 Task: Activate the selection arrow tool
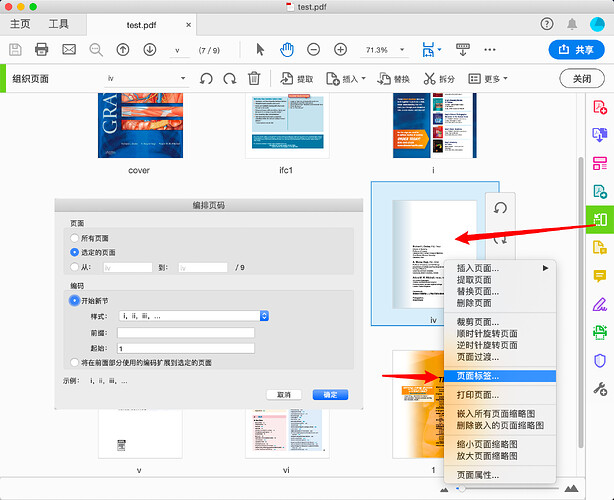pyautogui.click(x=260, y=50)
